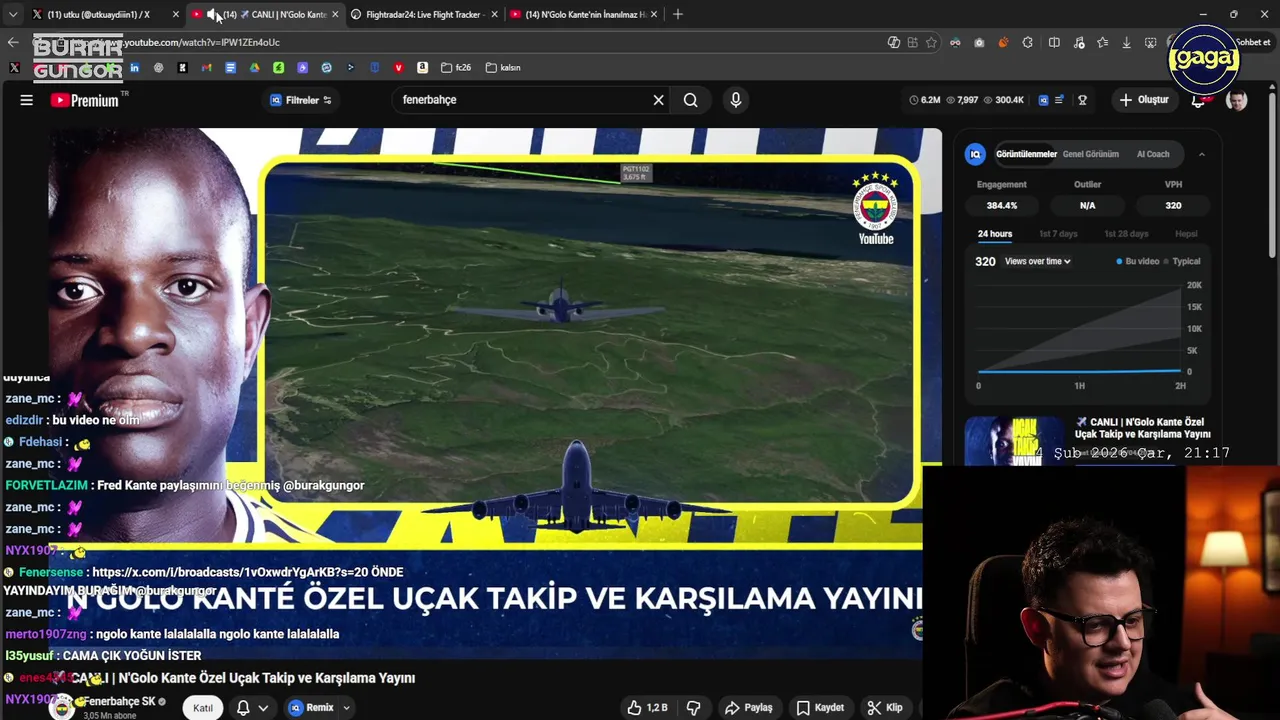Like the video with thumbs up
Viewport: 1280px width, 720px height.
click(x=647, y=708)
